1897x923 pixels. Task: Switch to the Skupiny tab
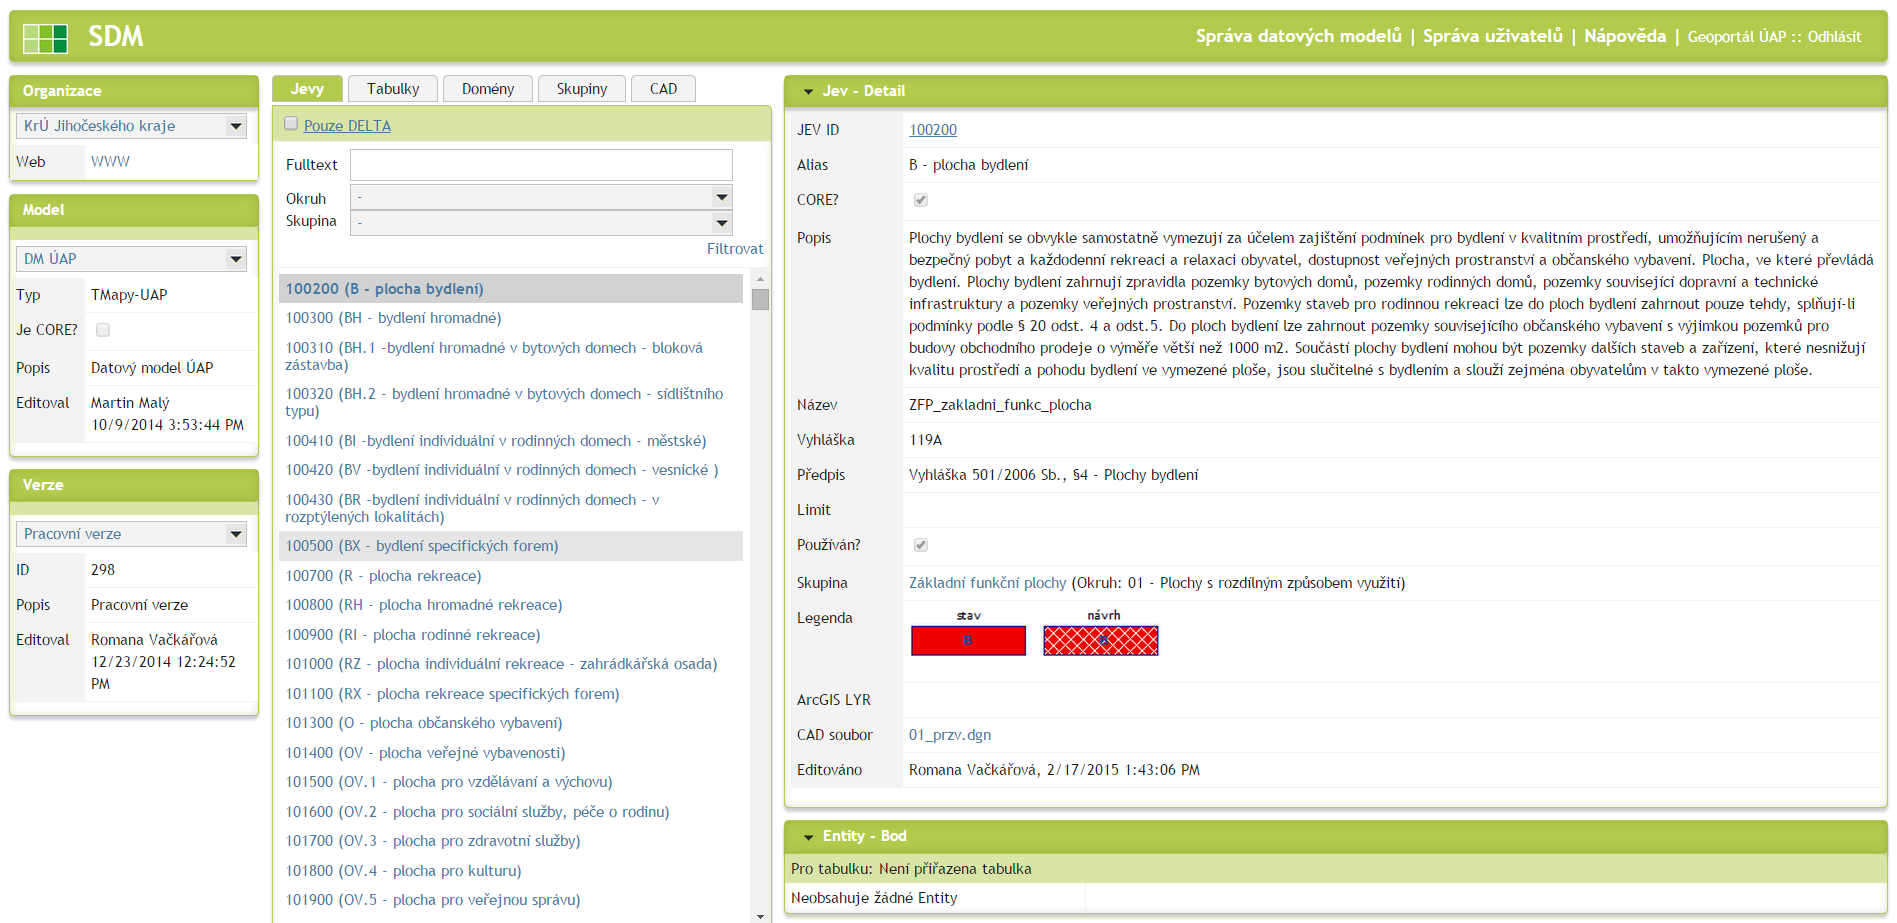(x=582, y=89)
